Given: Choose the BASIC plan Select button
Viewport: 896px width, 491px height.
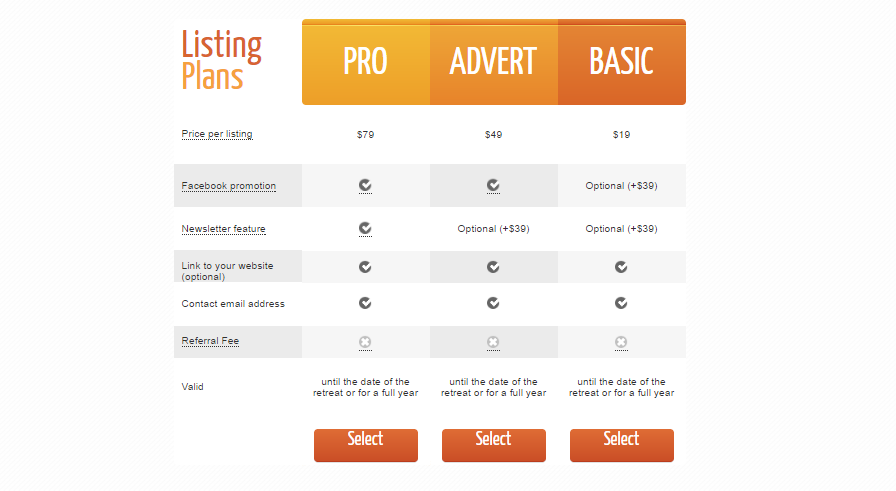Looking at the screenshot, I should click(622, 445).
